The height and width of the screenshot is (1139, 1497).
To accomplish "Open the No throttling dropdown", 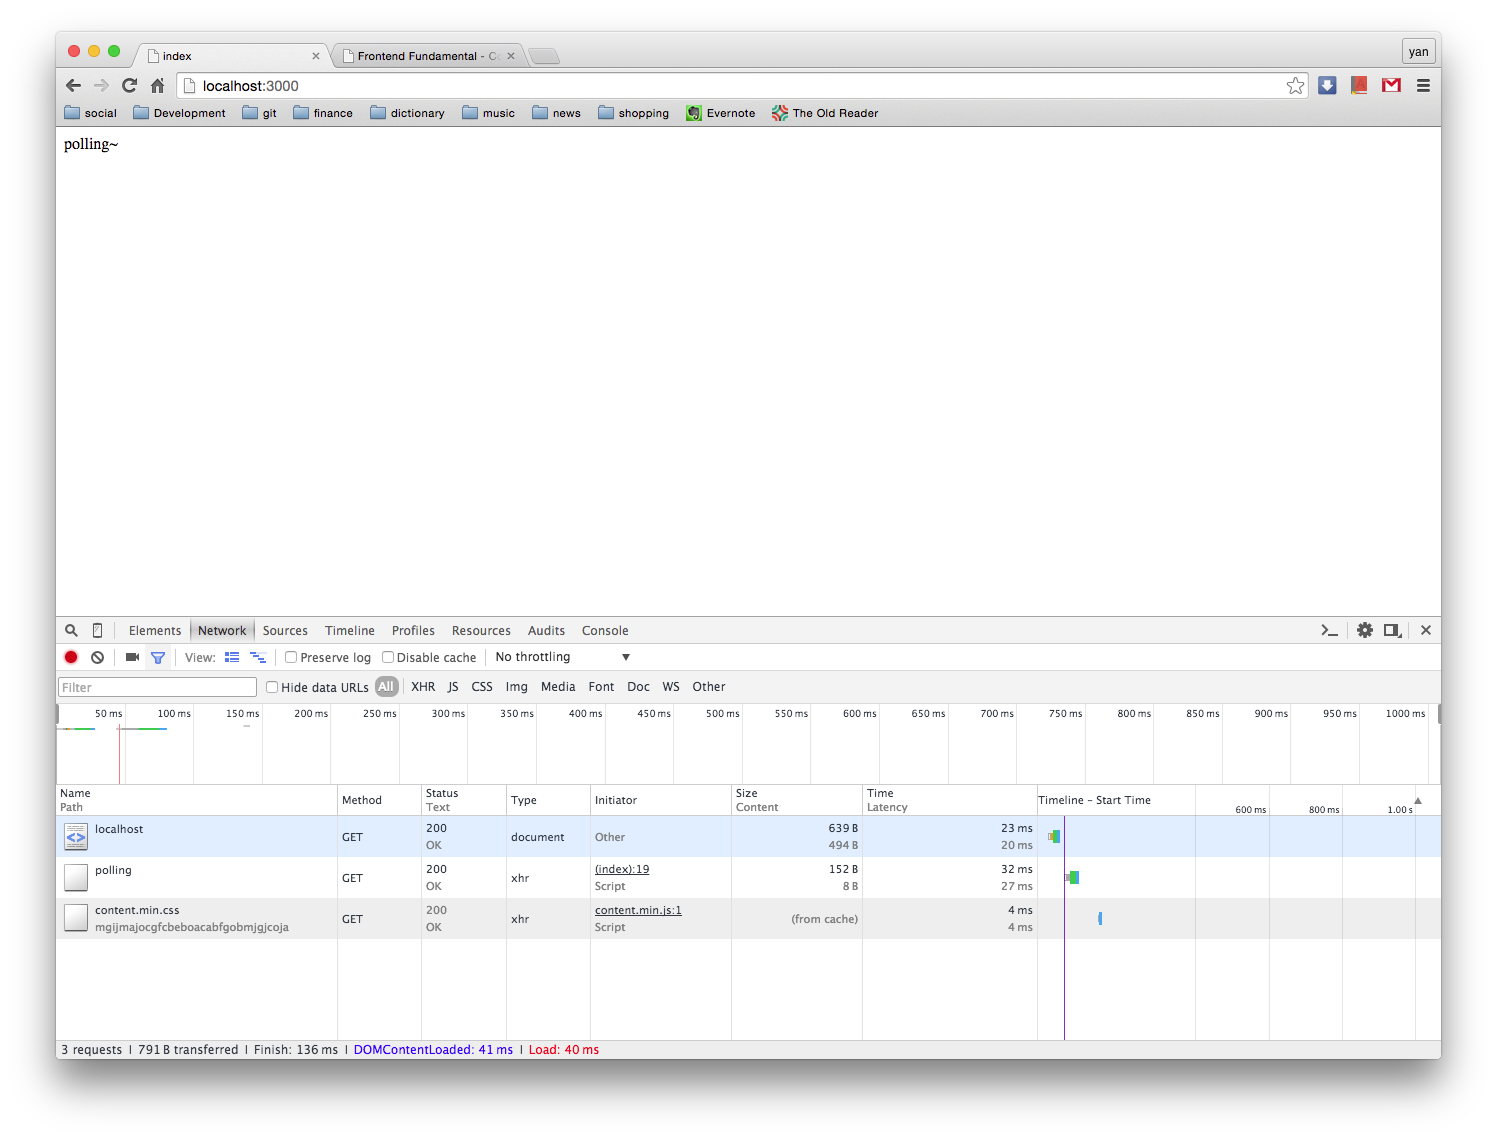I will click(562, 657).
